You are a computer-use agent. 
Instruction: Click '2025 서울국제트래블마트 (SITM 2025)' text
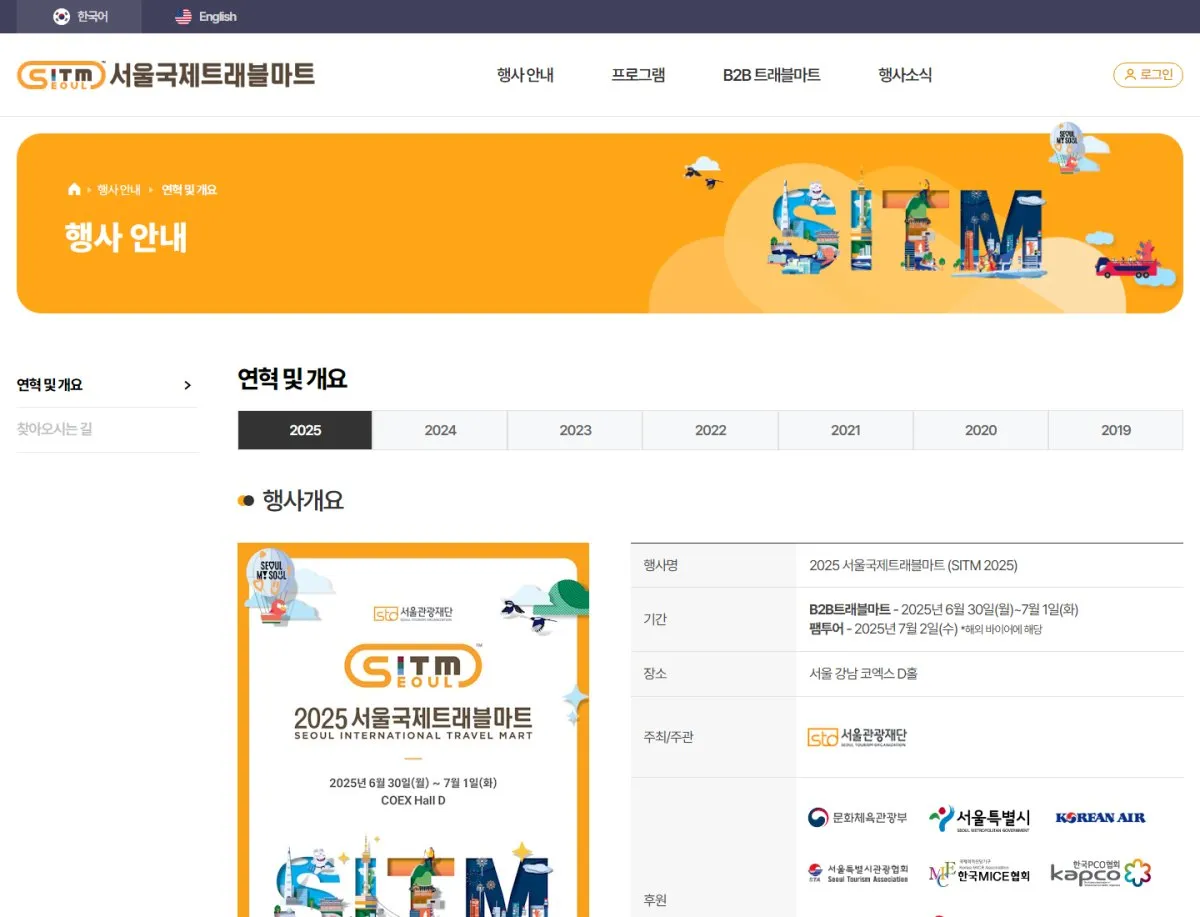tap(913, 565)
